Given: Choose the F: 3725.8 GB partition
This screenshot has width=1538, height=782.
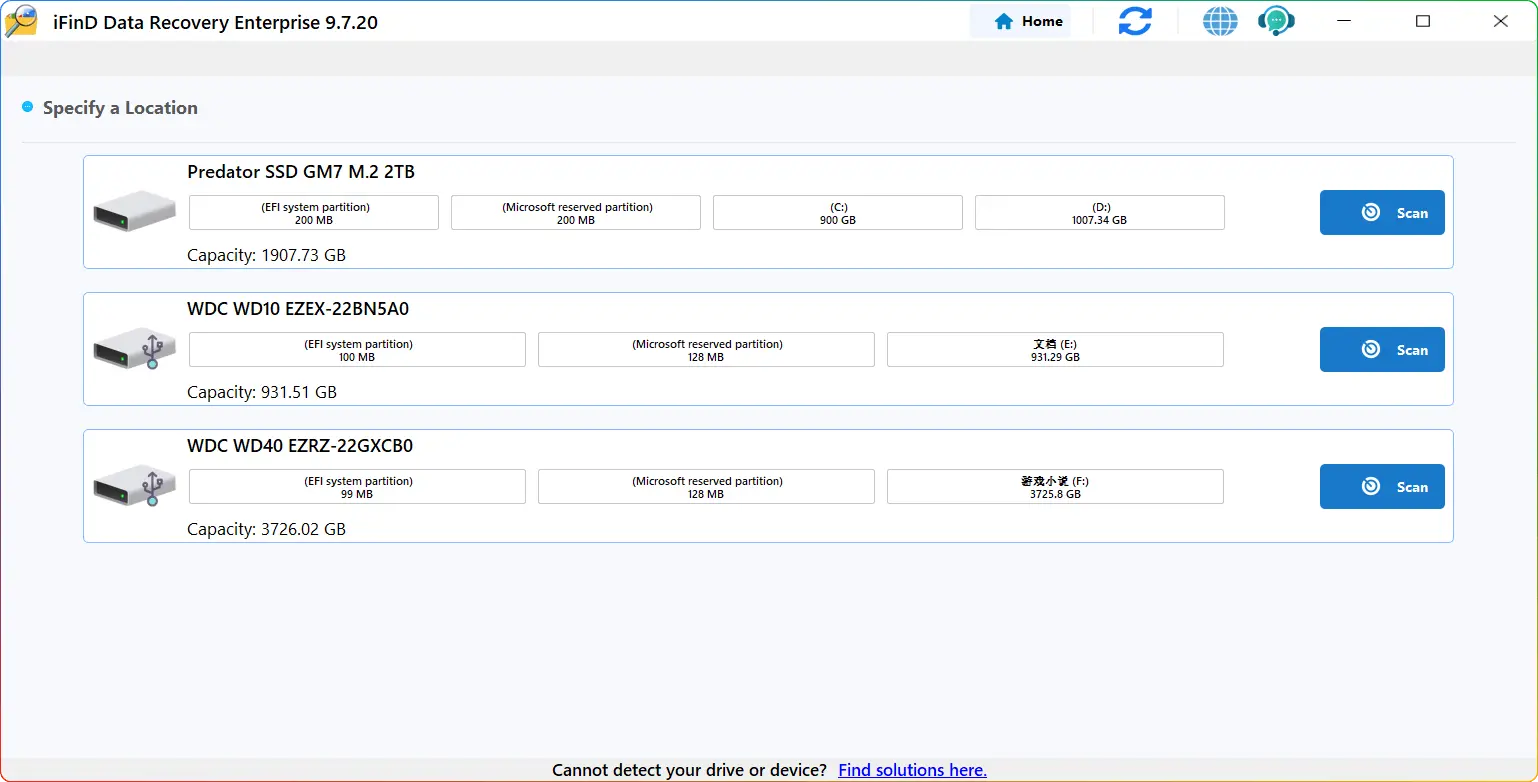Looking at the screenshot, I should click(x=1054, y=487).
